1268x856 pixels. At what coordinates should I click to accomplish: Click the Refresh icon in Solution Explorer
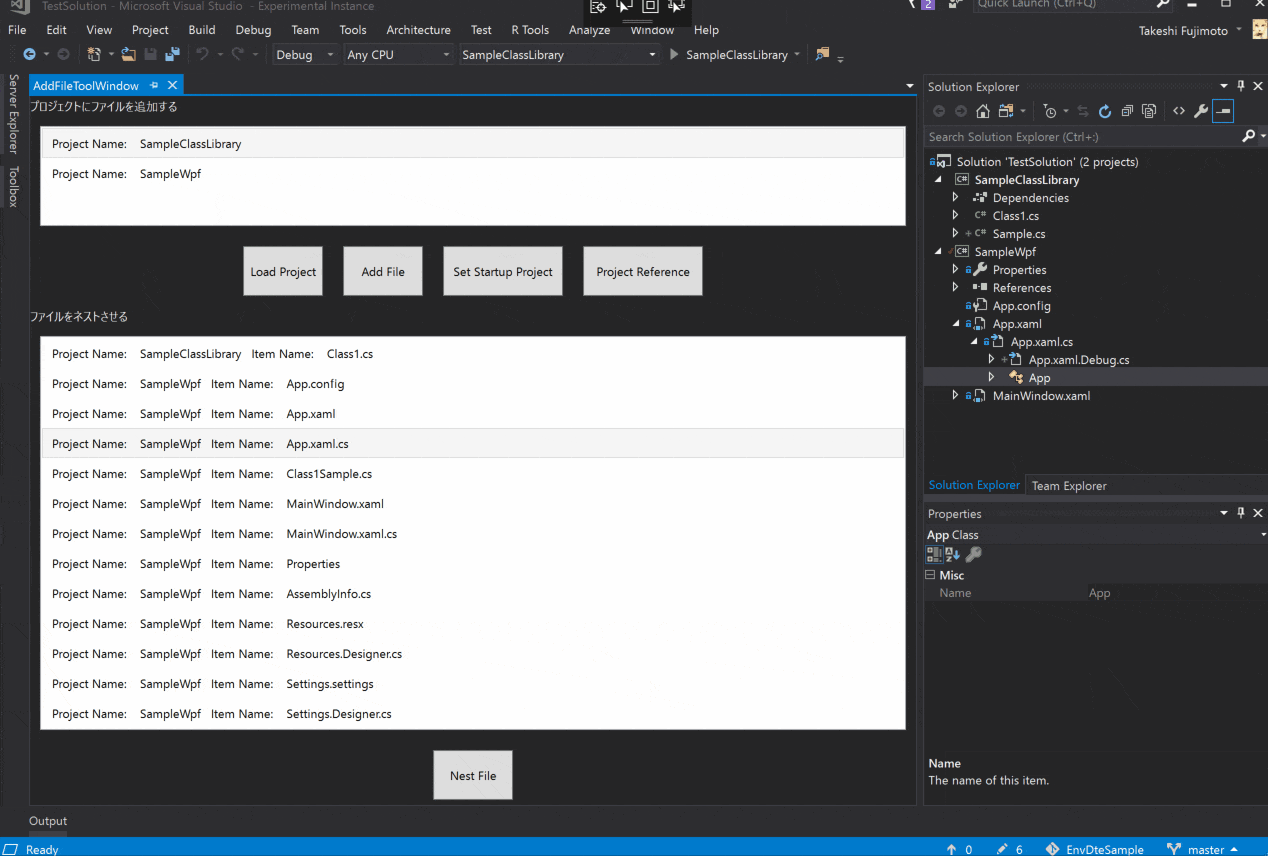(1105, 111)
